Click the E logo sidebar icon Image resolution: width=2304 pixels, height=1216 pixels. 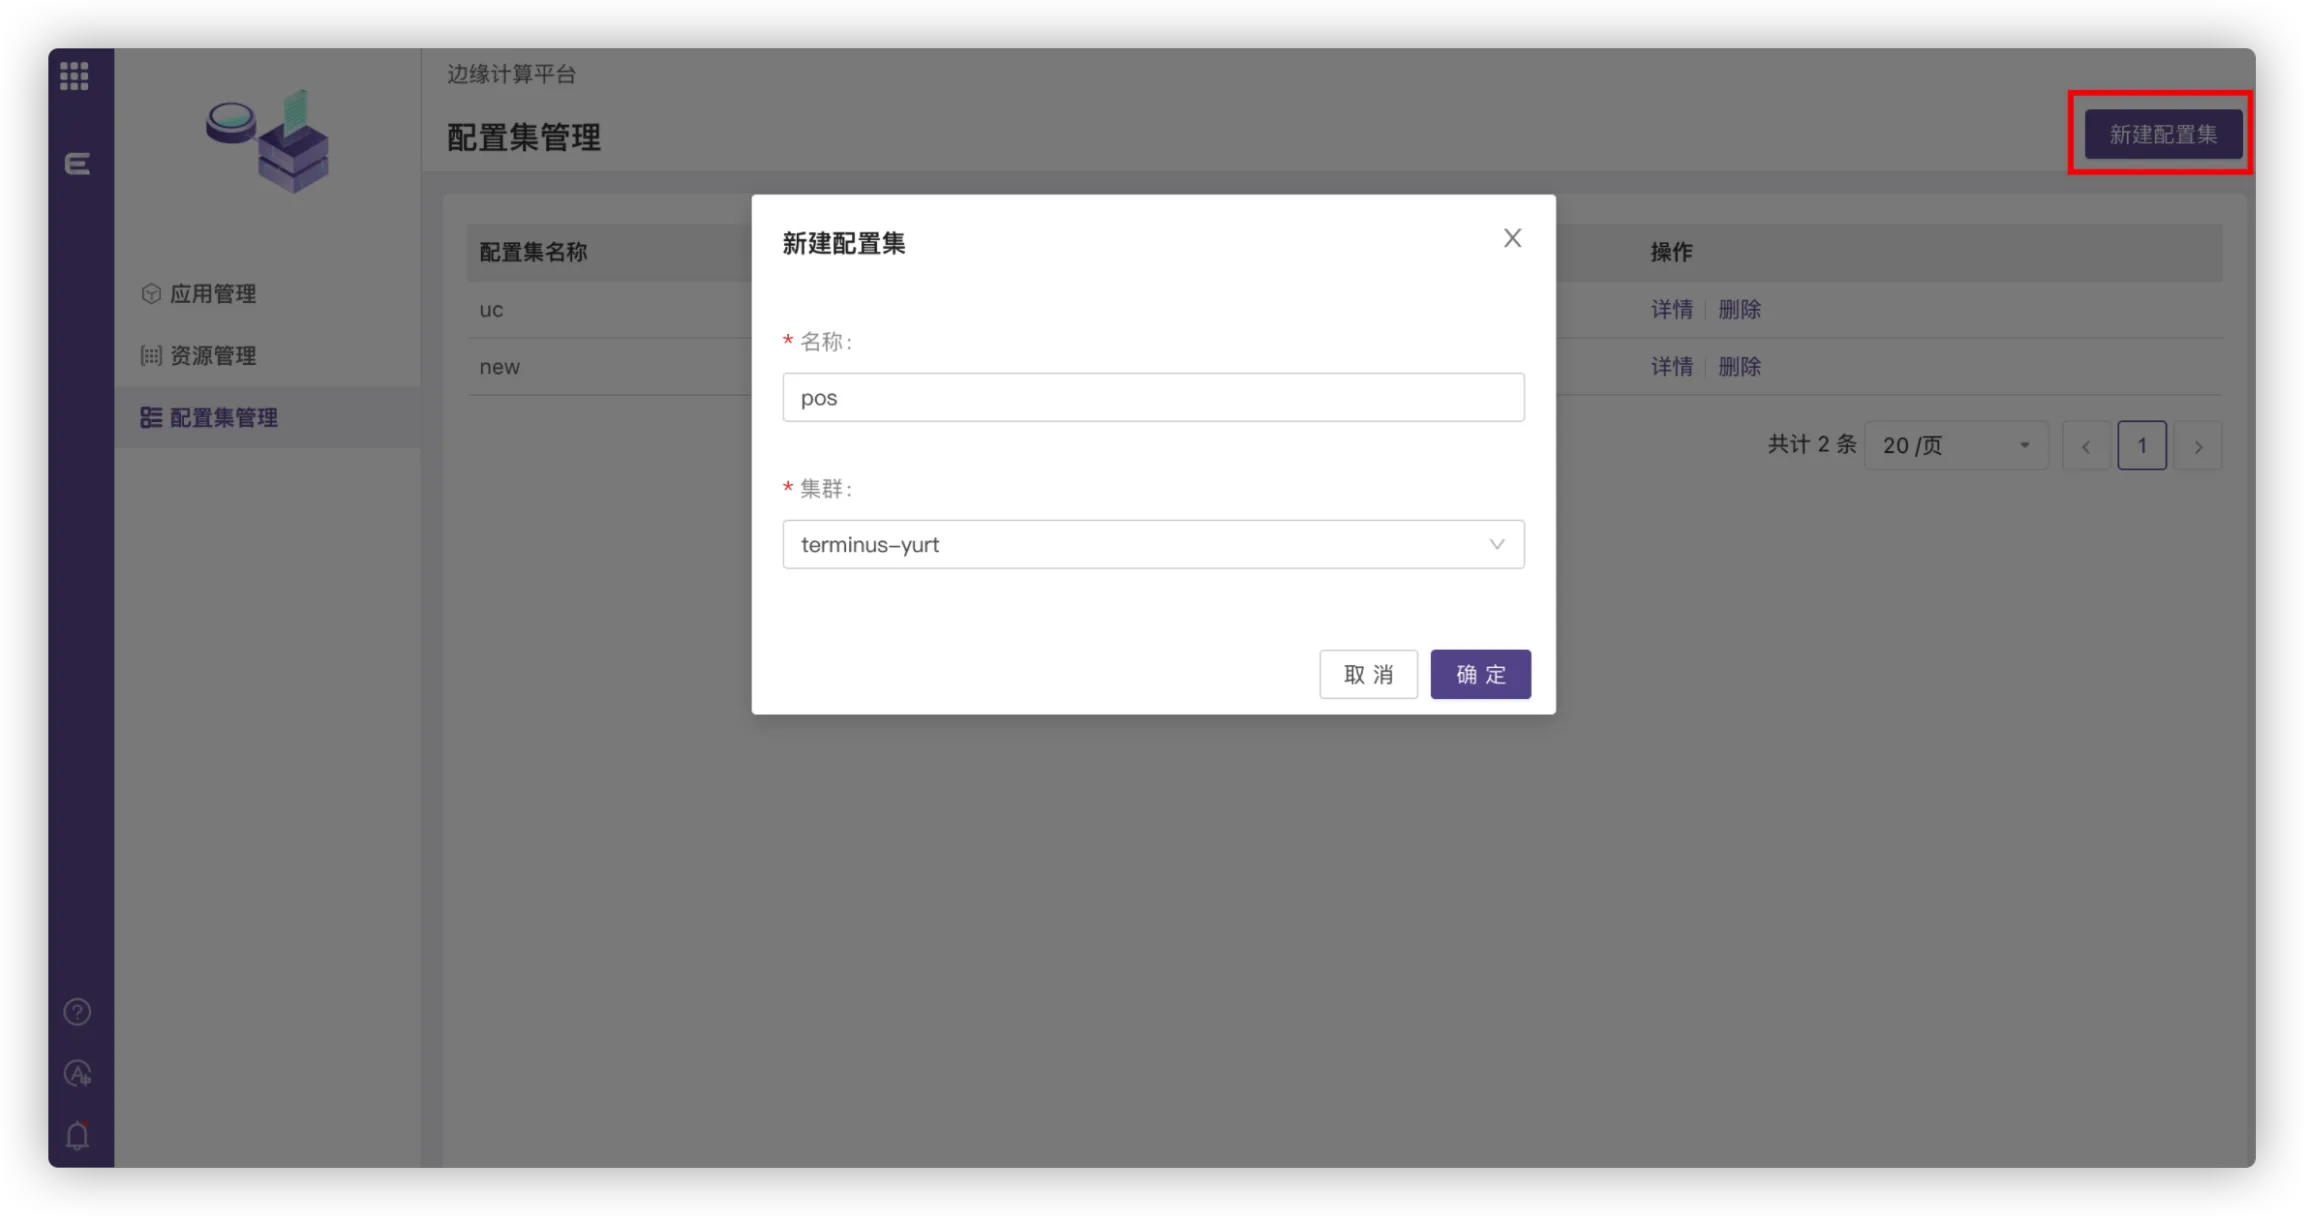click(x=77, y=164)
